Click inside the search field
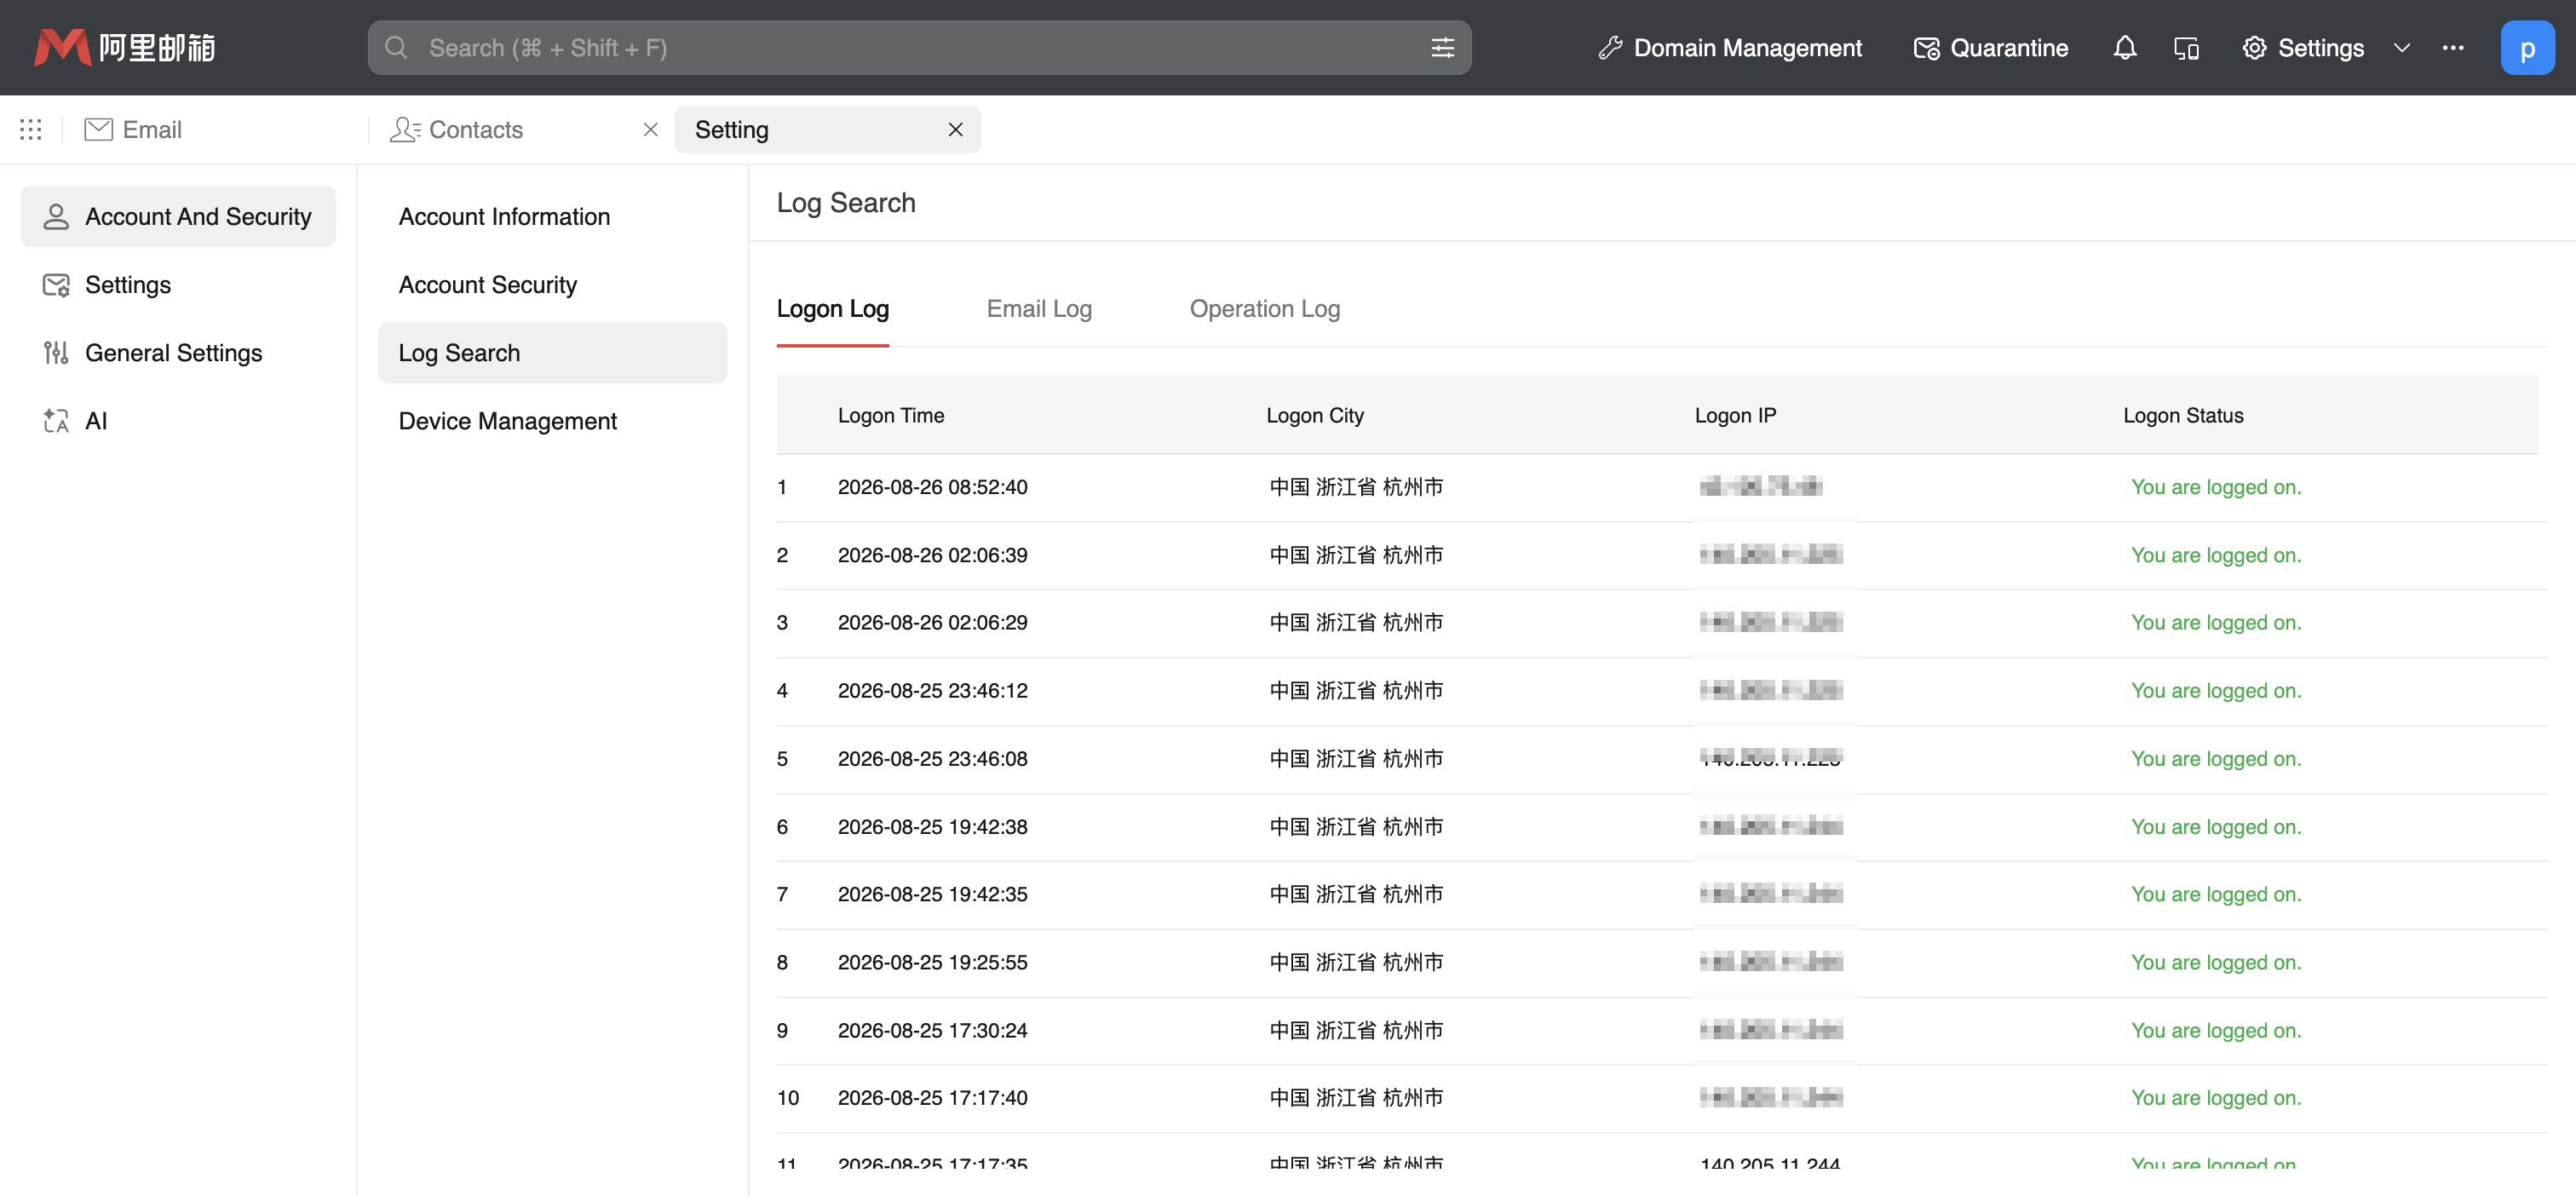Viewport: 2576px width, 1196px height. click(x=920, y=47)
